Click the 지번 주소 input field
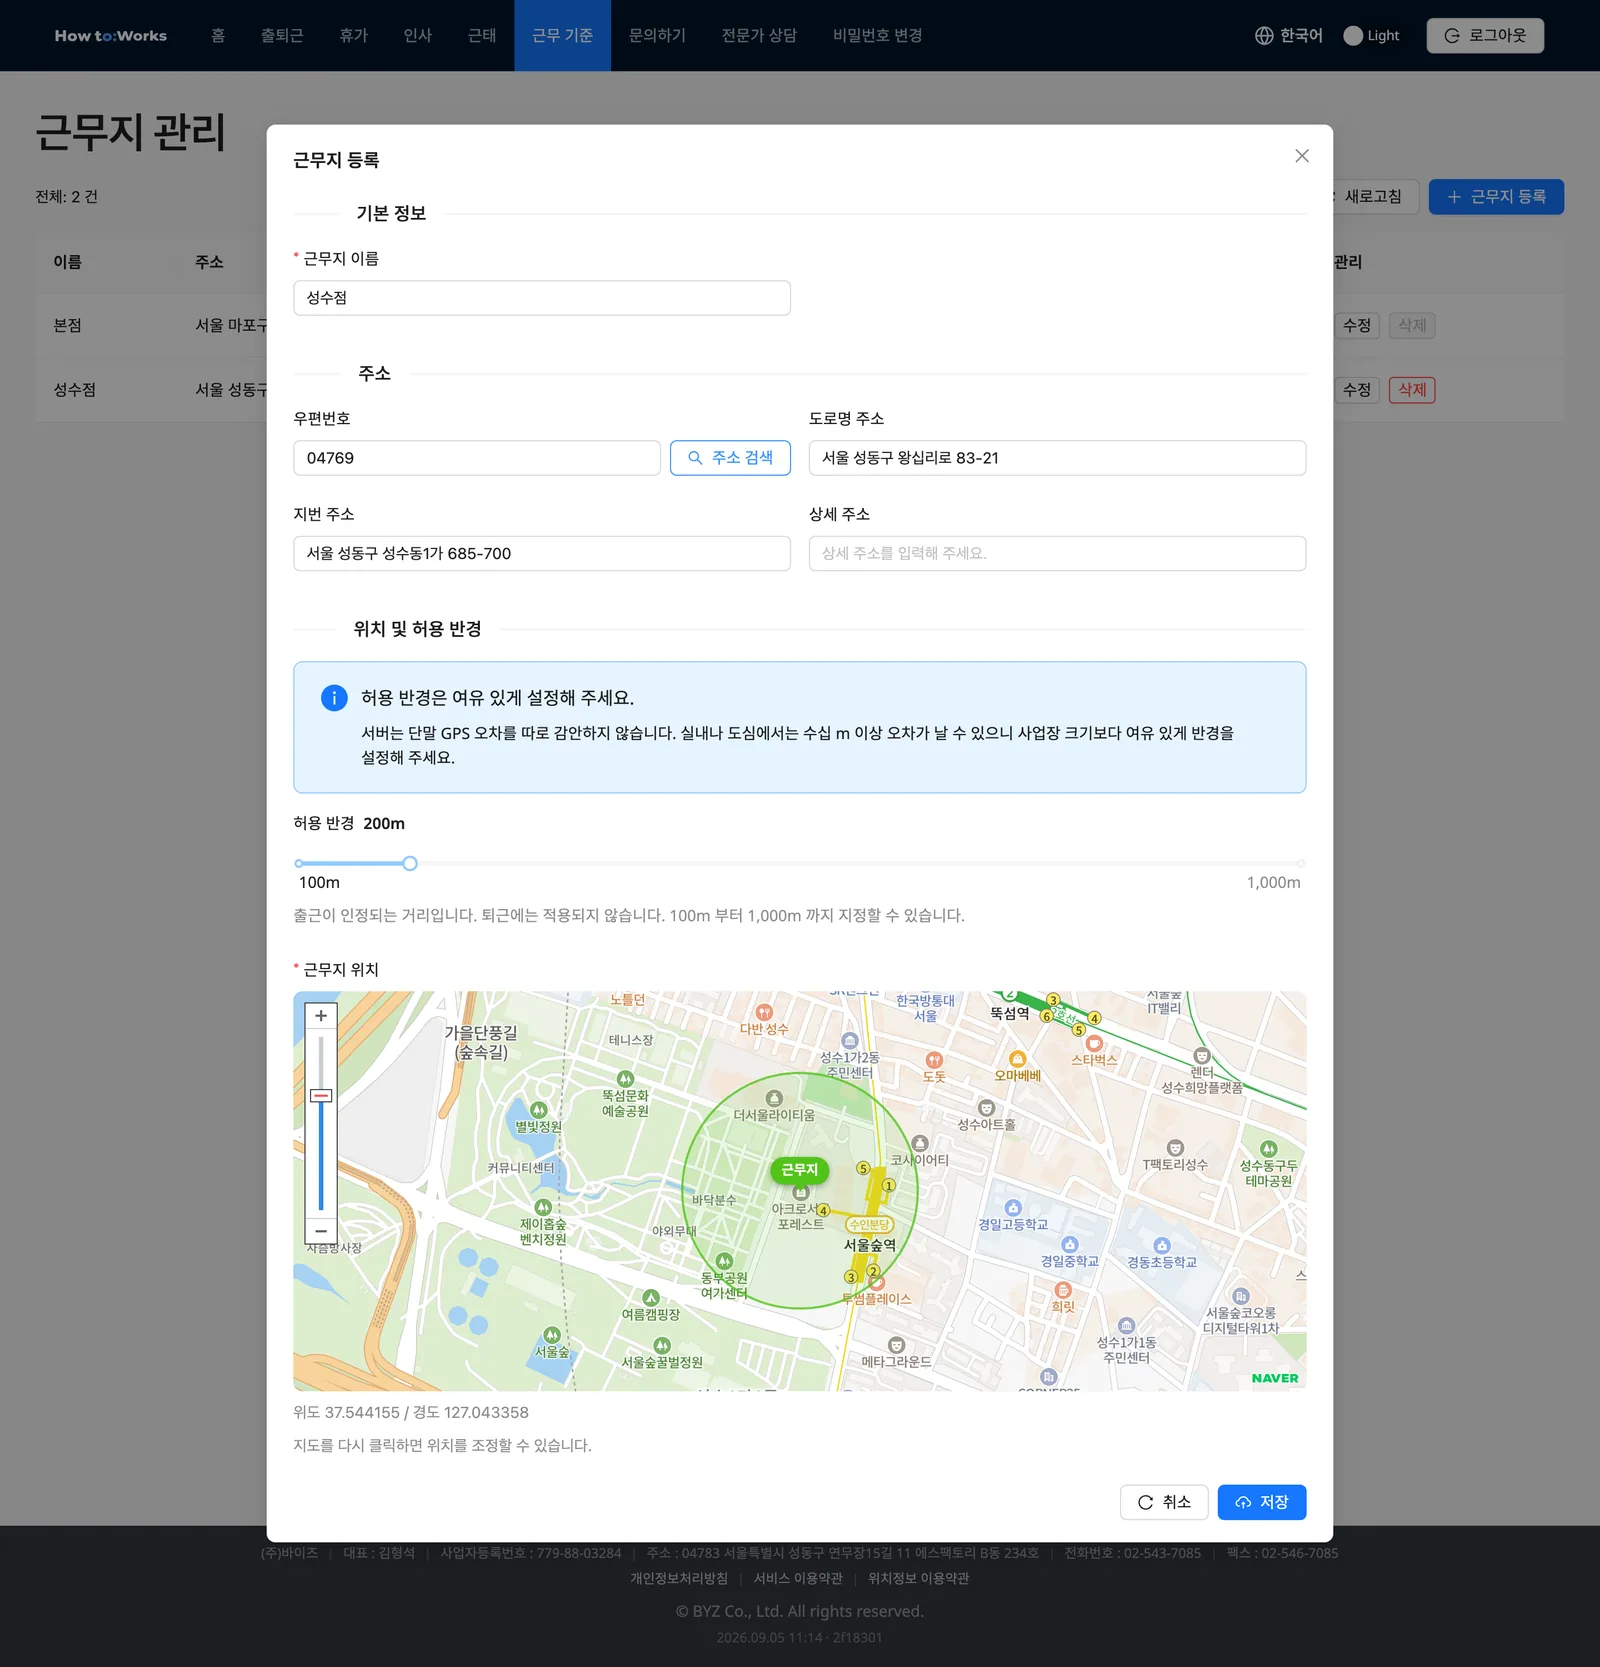The image size is (1600, 1667). pos(542,554)
